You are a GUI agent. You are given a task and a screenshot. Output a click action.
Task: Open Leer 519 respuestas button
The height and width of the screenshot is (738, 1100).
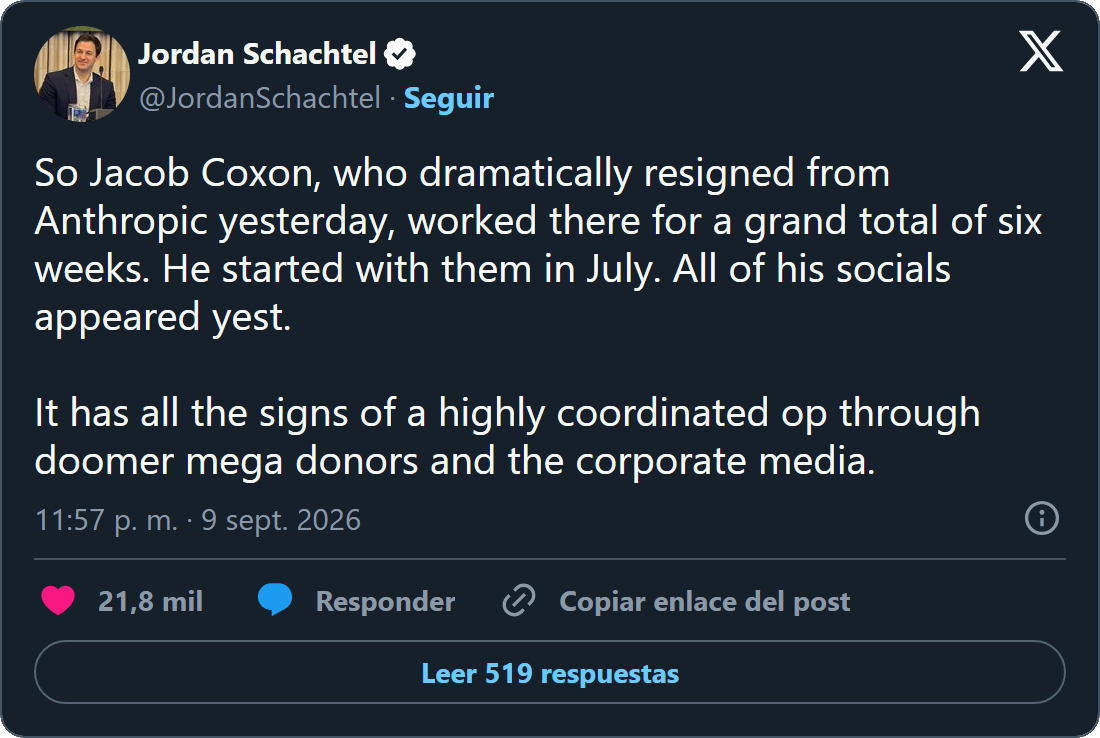[x=550, y=672]
